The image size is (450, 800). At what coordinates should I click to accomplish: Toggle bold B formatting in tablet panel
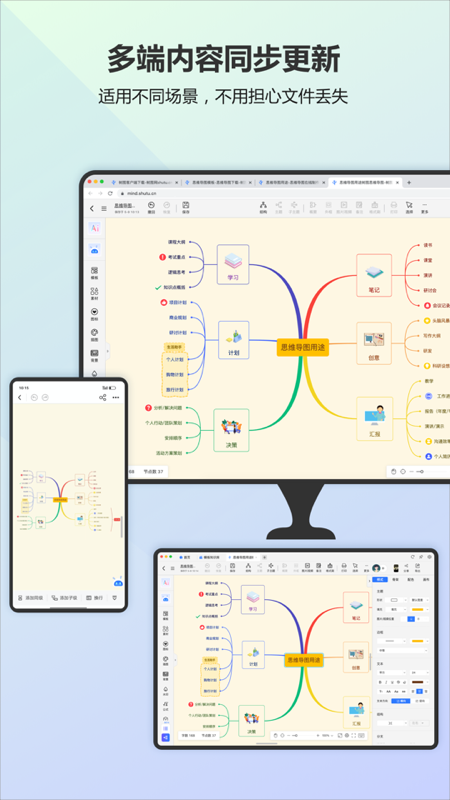tap(380, 682)
